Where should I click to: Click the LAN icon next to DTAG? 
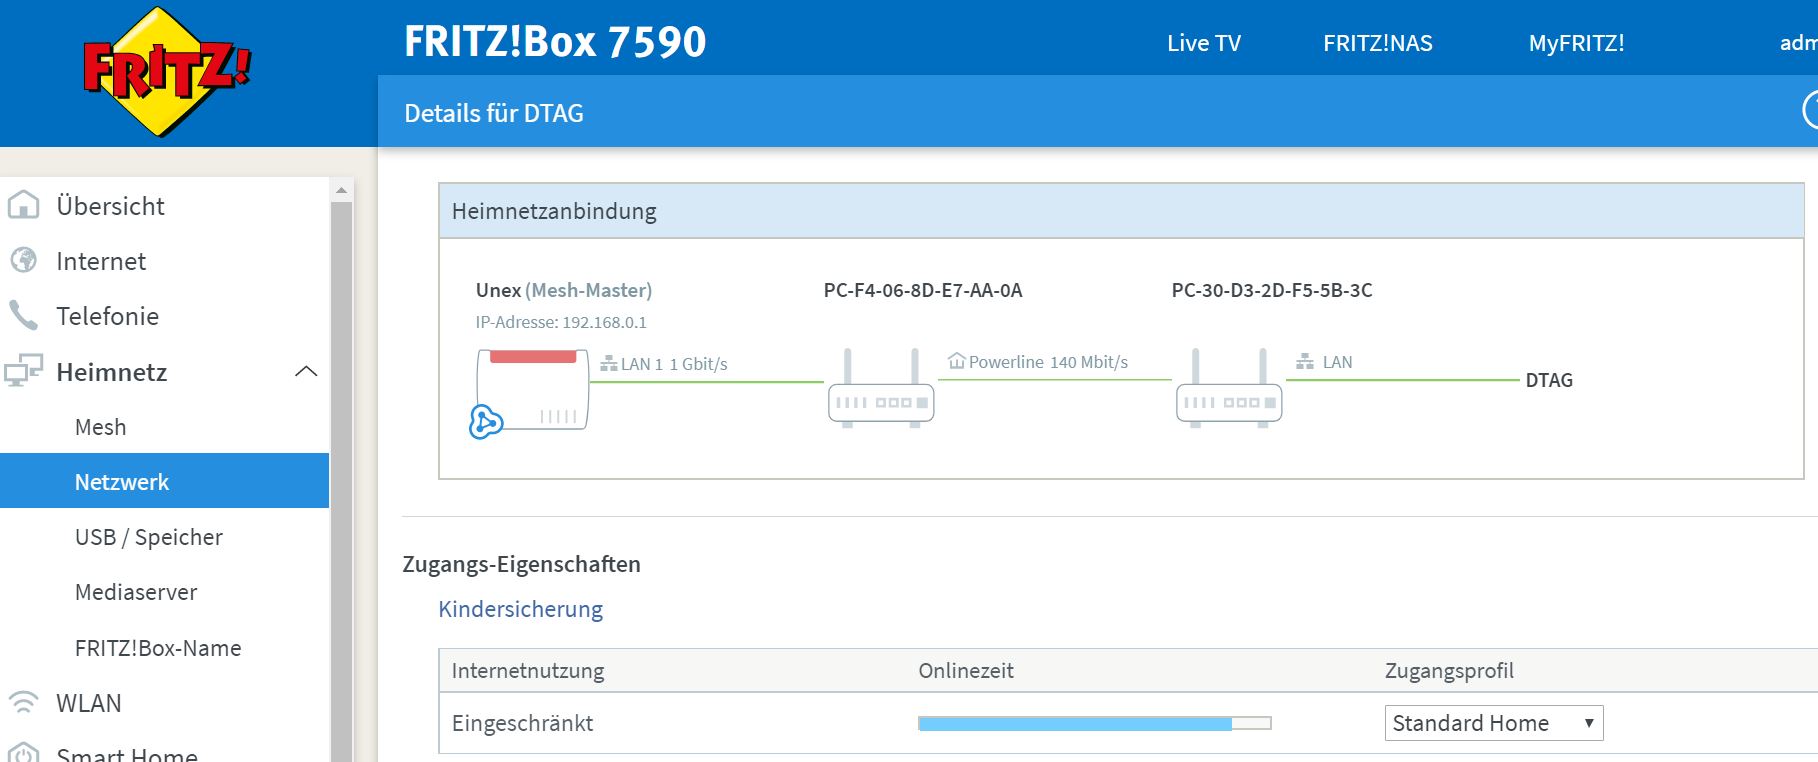1304,362
